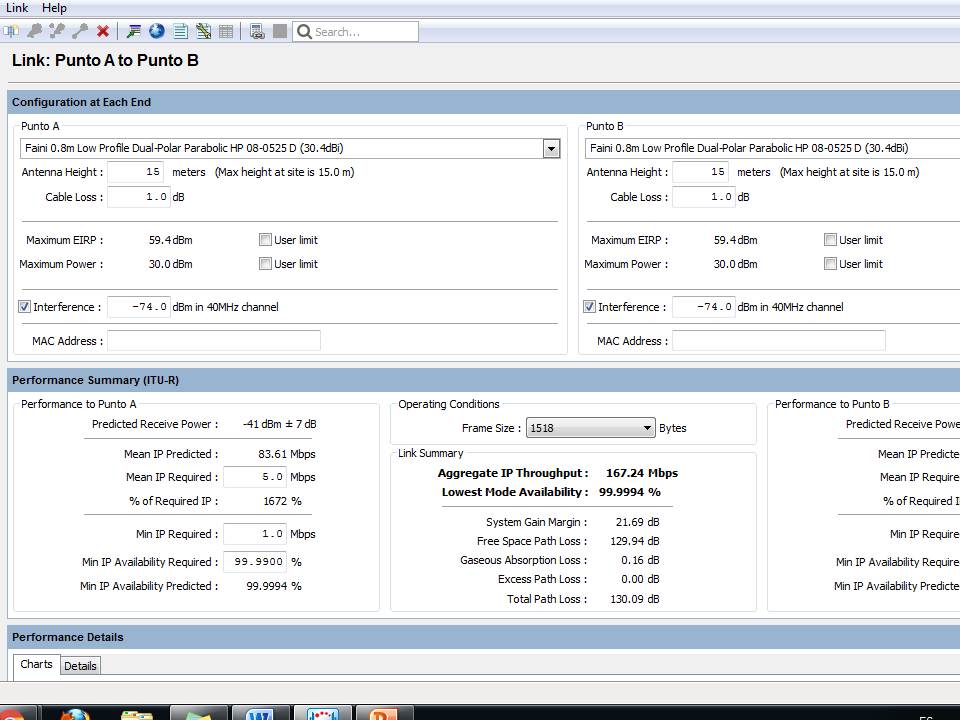Open Firefox from the taskbar
The width and height of the screenshot is (960, 720).
click(75, 714)
